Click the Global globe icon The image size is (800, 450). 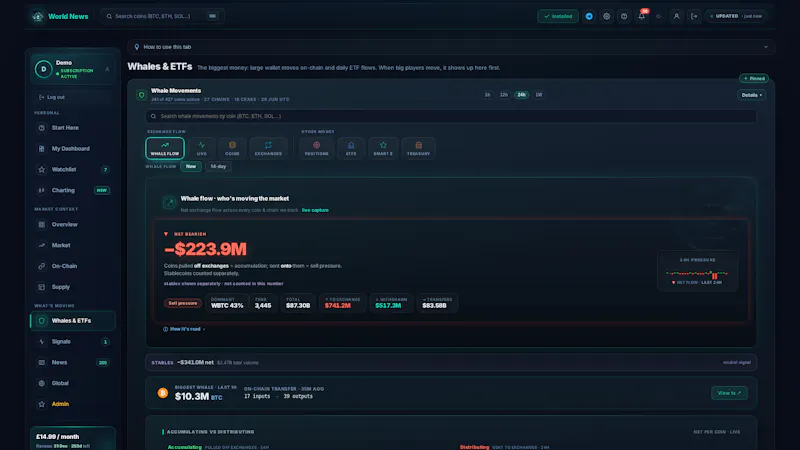(x=42, y=383)
